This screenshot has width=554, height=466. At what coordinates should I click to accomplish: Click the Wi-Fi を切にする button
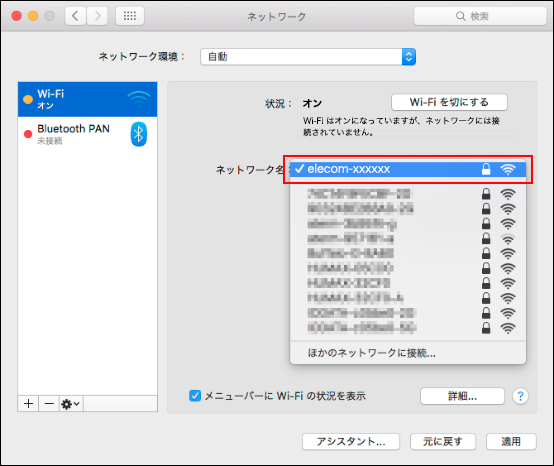click(449, 102)
